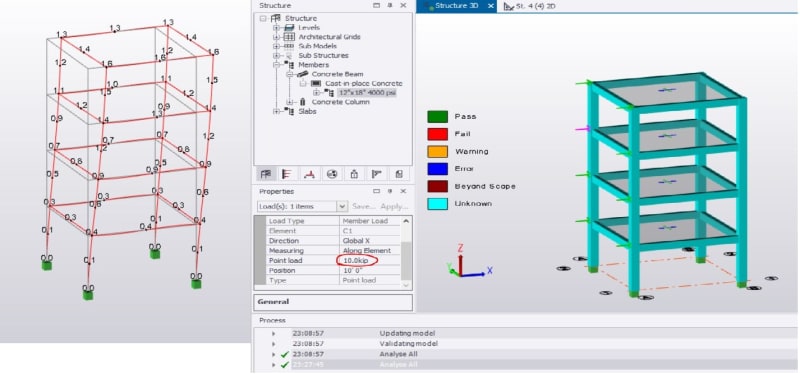800x374 pixels.
Task: Expand the Architectural Grids node
Action: click(277, 37)
